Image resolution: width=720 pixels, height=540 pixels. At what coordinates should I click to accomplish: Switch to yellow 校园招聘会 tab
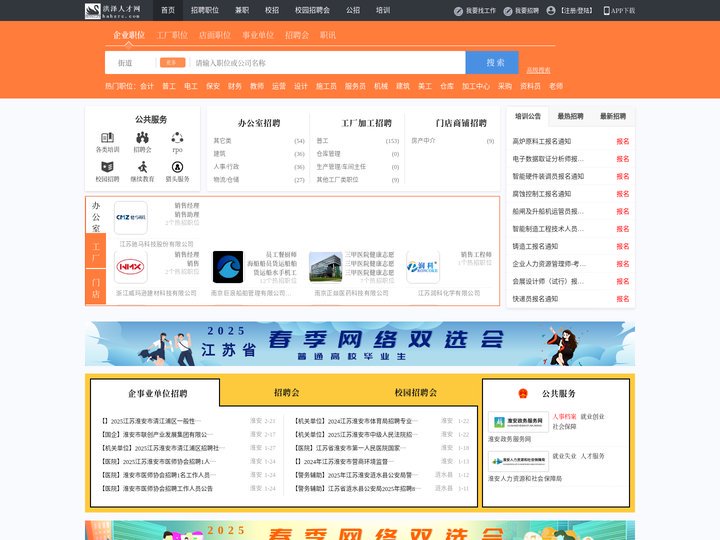416,393
